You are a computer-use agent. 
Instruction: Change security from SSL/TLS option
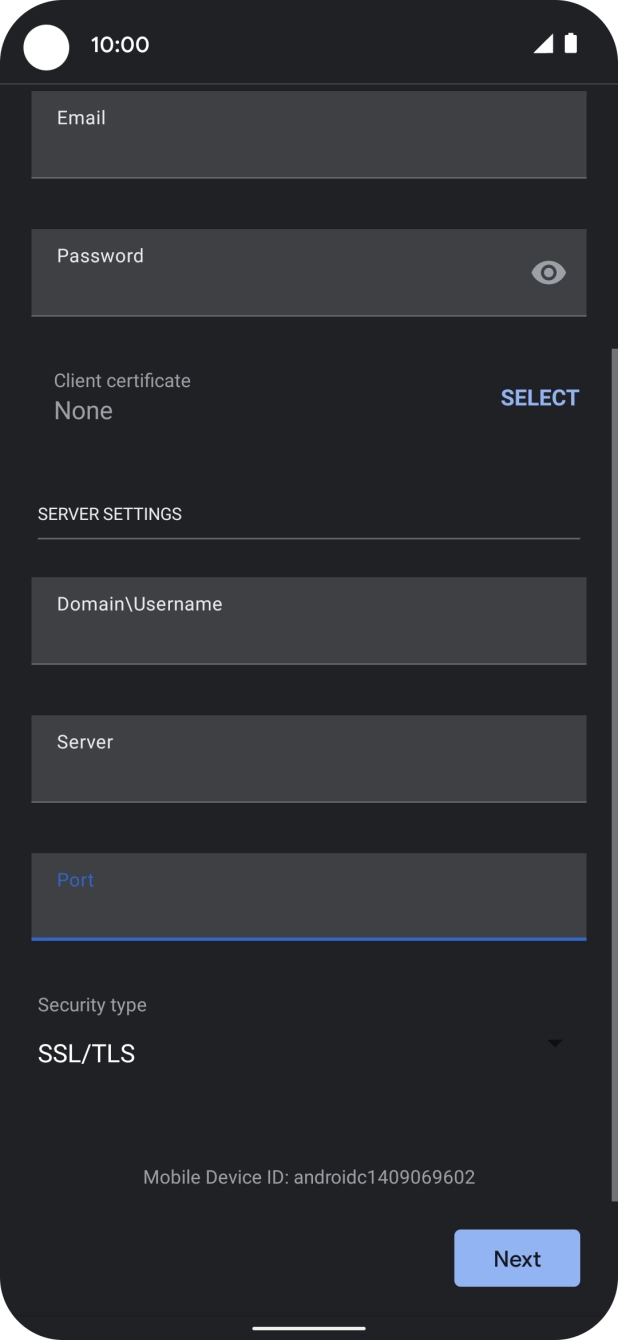click(86, 1053)
